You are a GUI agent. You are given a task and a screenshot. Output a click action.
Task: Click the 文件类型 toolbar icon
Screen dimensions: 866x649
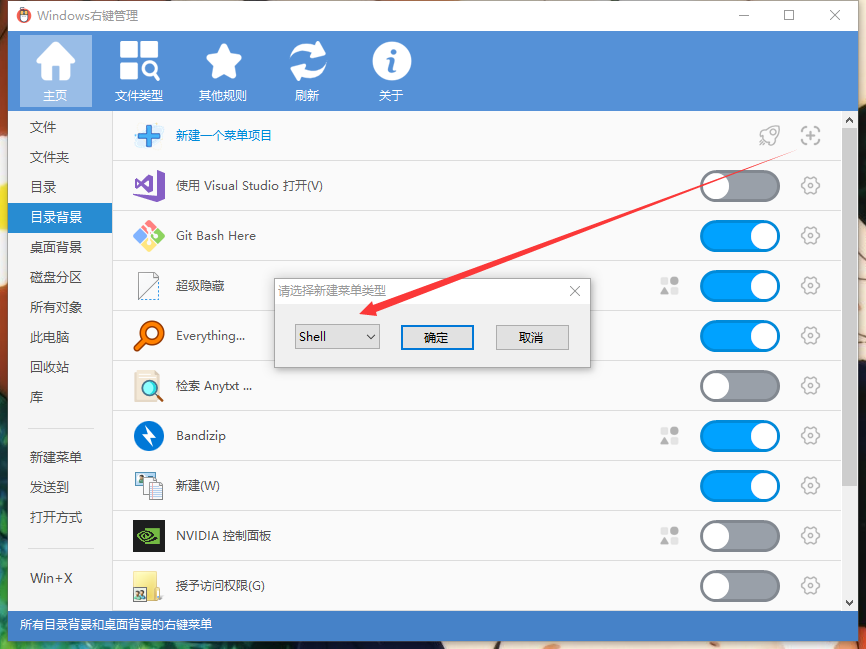click(x=139, y=60)
